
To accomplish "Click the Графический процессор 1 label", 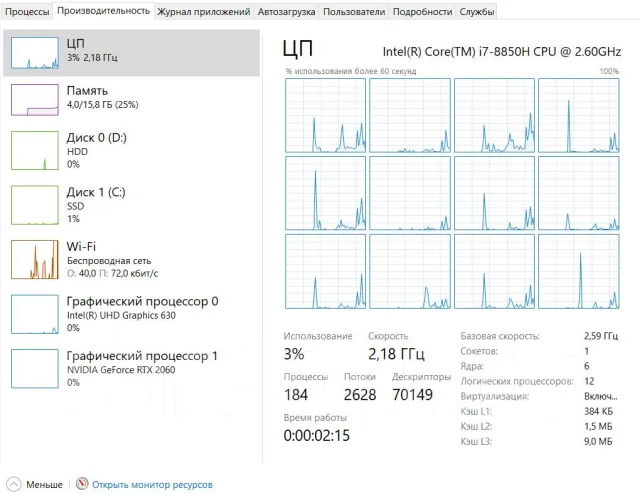I will pos(142,356).
